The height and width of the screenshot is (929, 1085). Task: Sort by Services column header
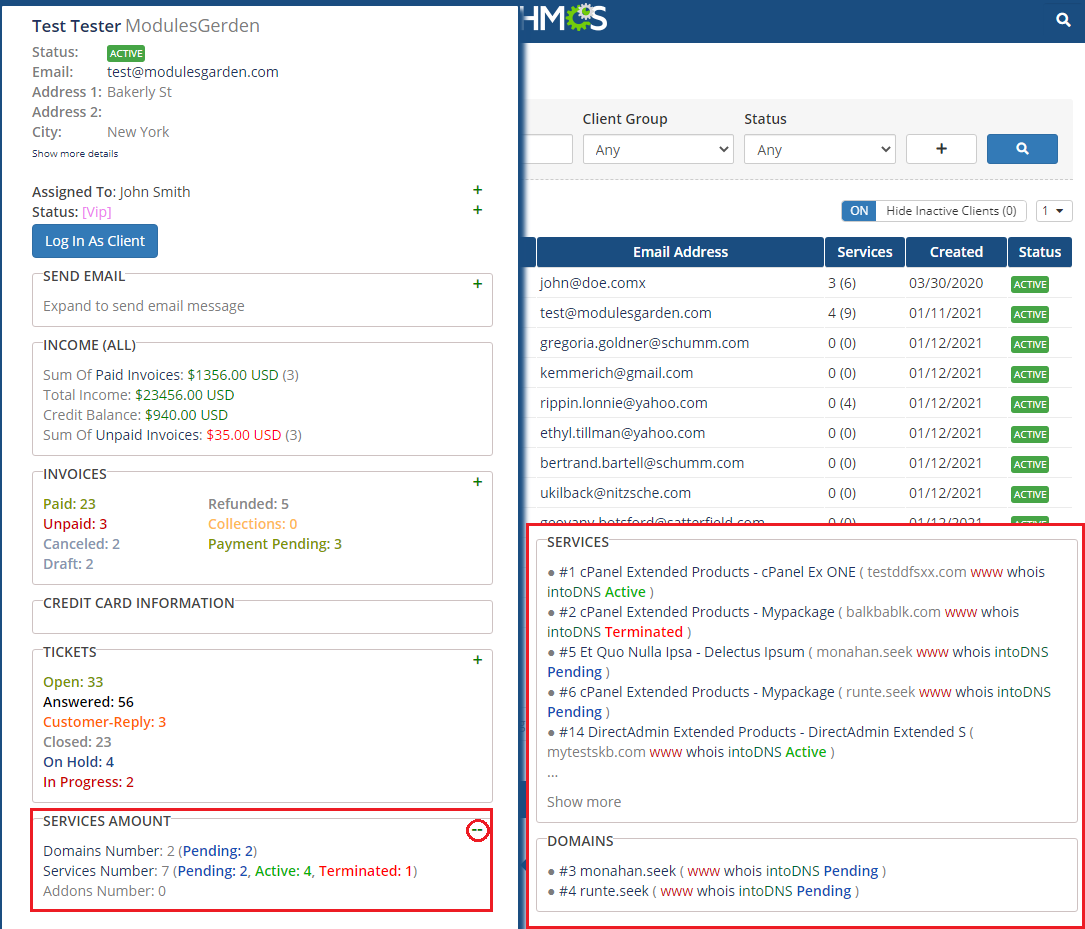pos(864,252)
